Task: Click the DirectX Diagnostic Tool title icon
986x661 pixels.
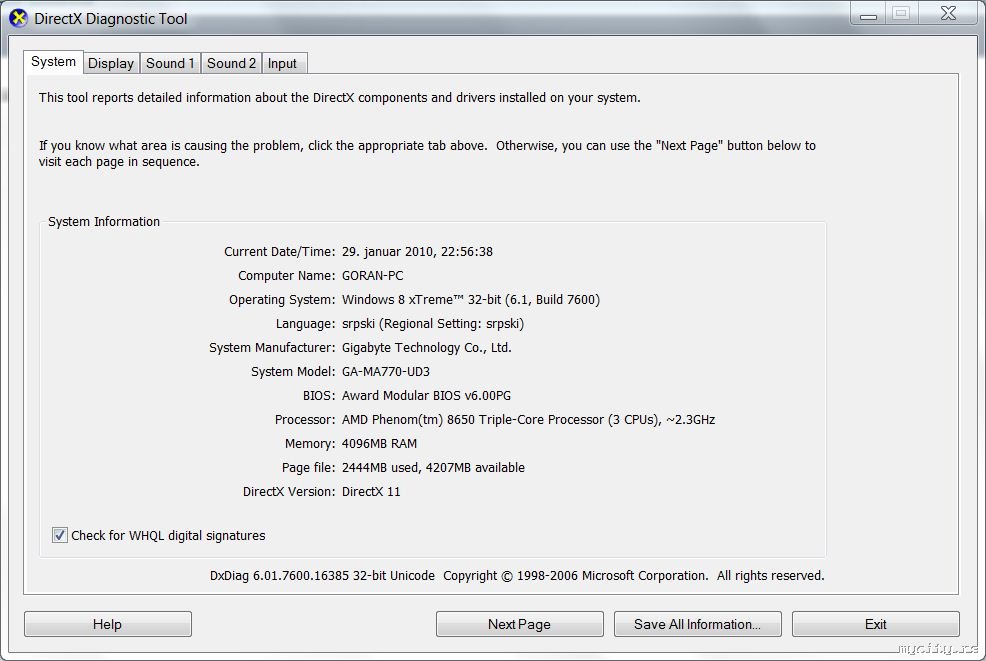Action: (x=18, y=18)
